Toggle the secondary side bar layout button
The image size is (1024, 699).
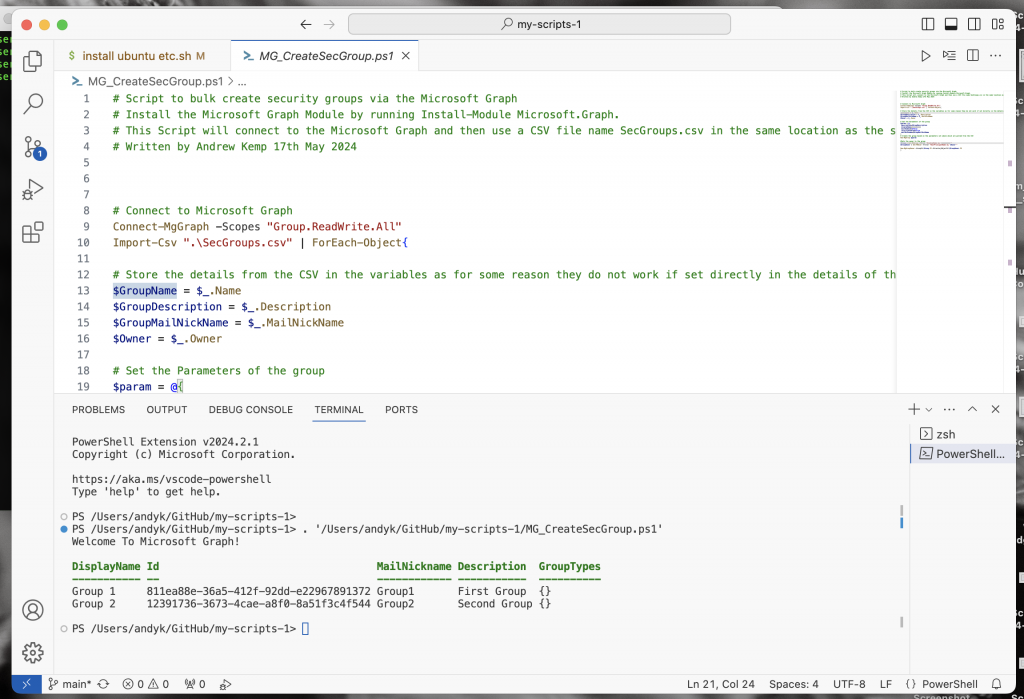(974, 24)
